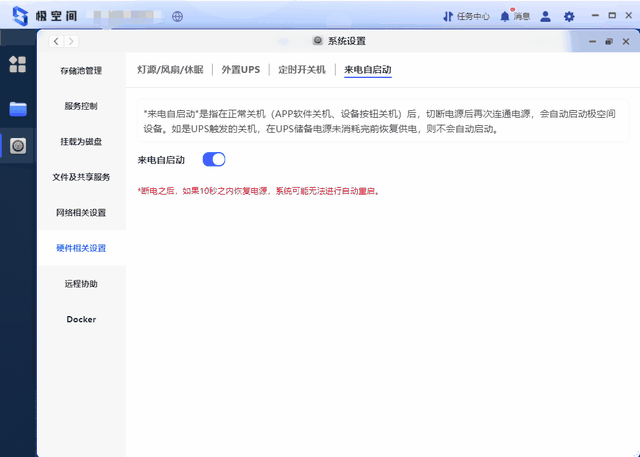
Task: Click the system settings sidebar icon
Action: point(18,146)
